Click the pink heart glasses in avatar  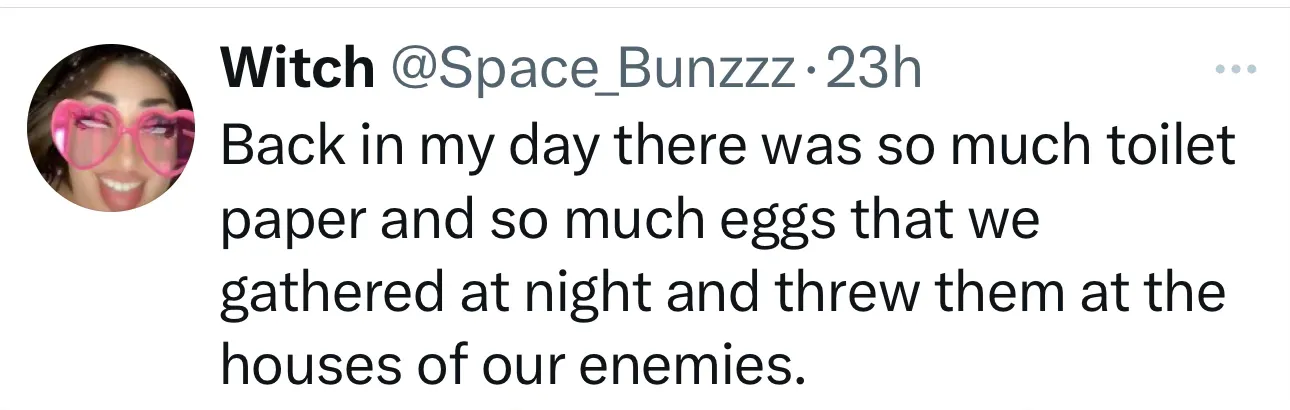tap(110, 130)
